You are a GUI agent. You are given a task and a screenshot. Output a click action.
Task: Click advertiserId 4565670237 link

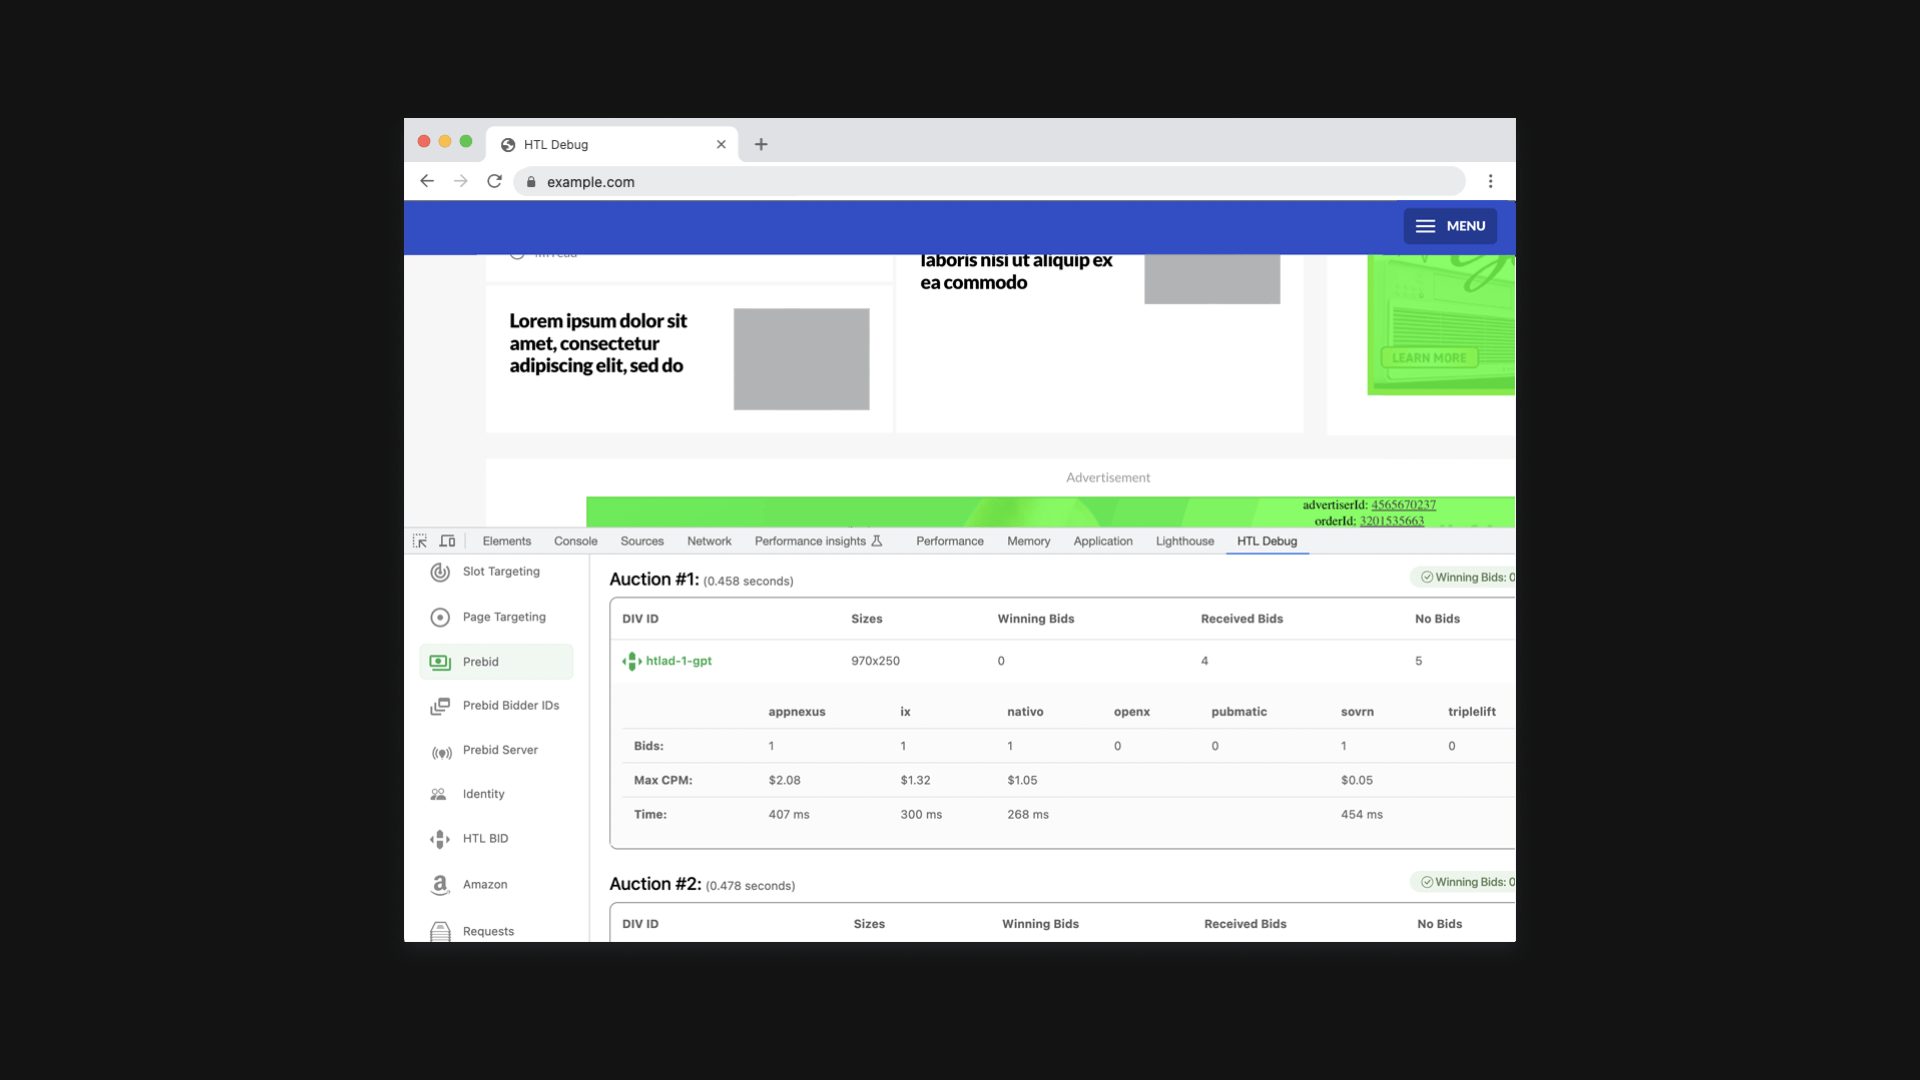pyautogui.click(x=1403, y=505)
